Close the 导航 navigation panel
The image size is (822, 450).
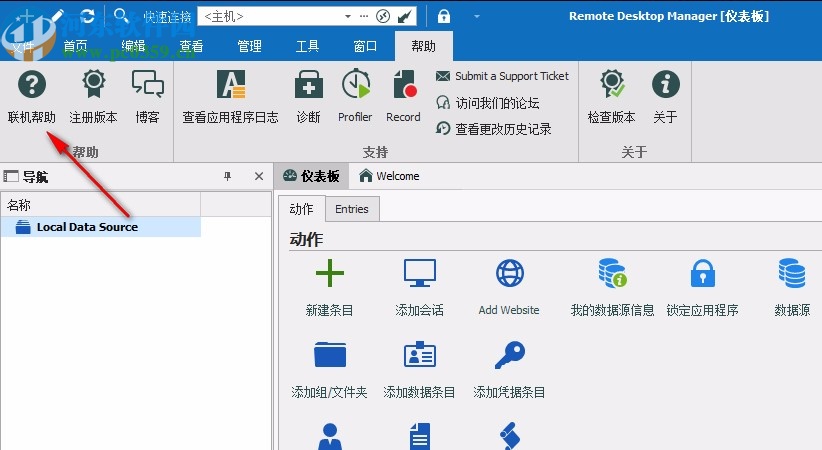259,176
